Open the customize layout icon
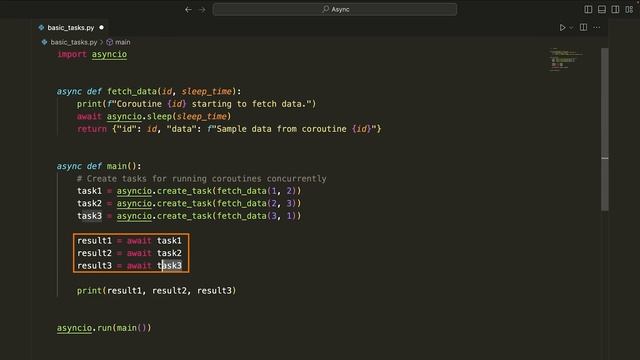Image resolution: width=640 pixels, height=360 pixels. click(x=629, y=9)
